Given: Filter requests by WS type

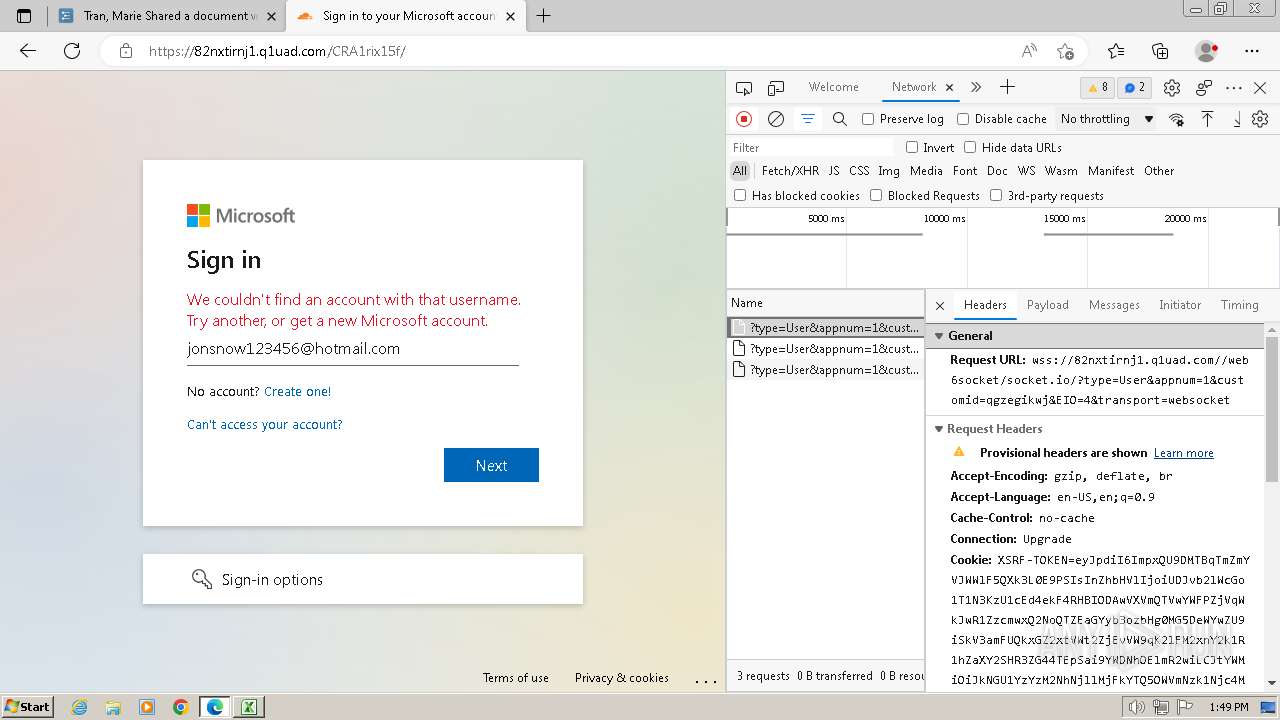Looking at the screenshot, I should point(1027,171).
